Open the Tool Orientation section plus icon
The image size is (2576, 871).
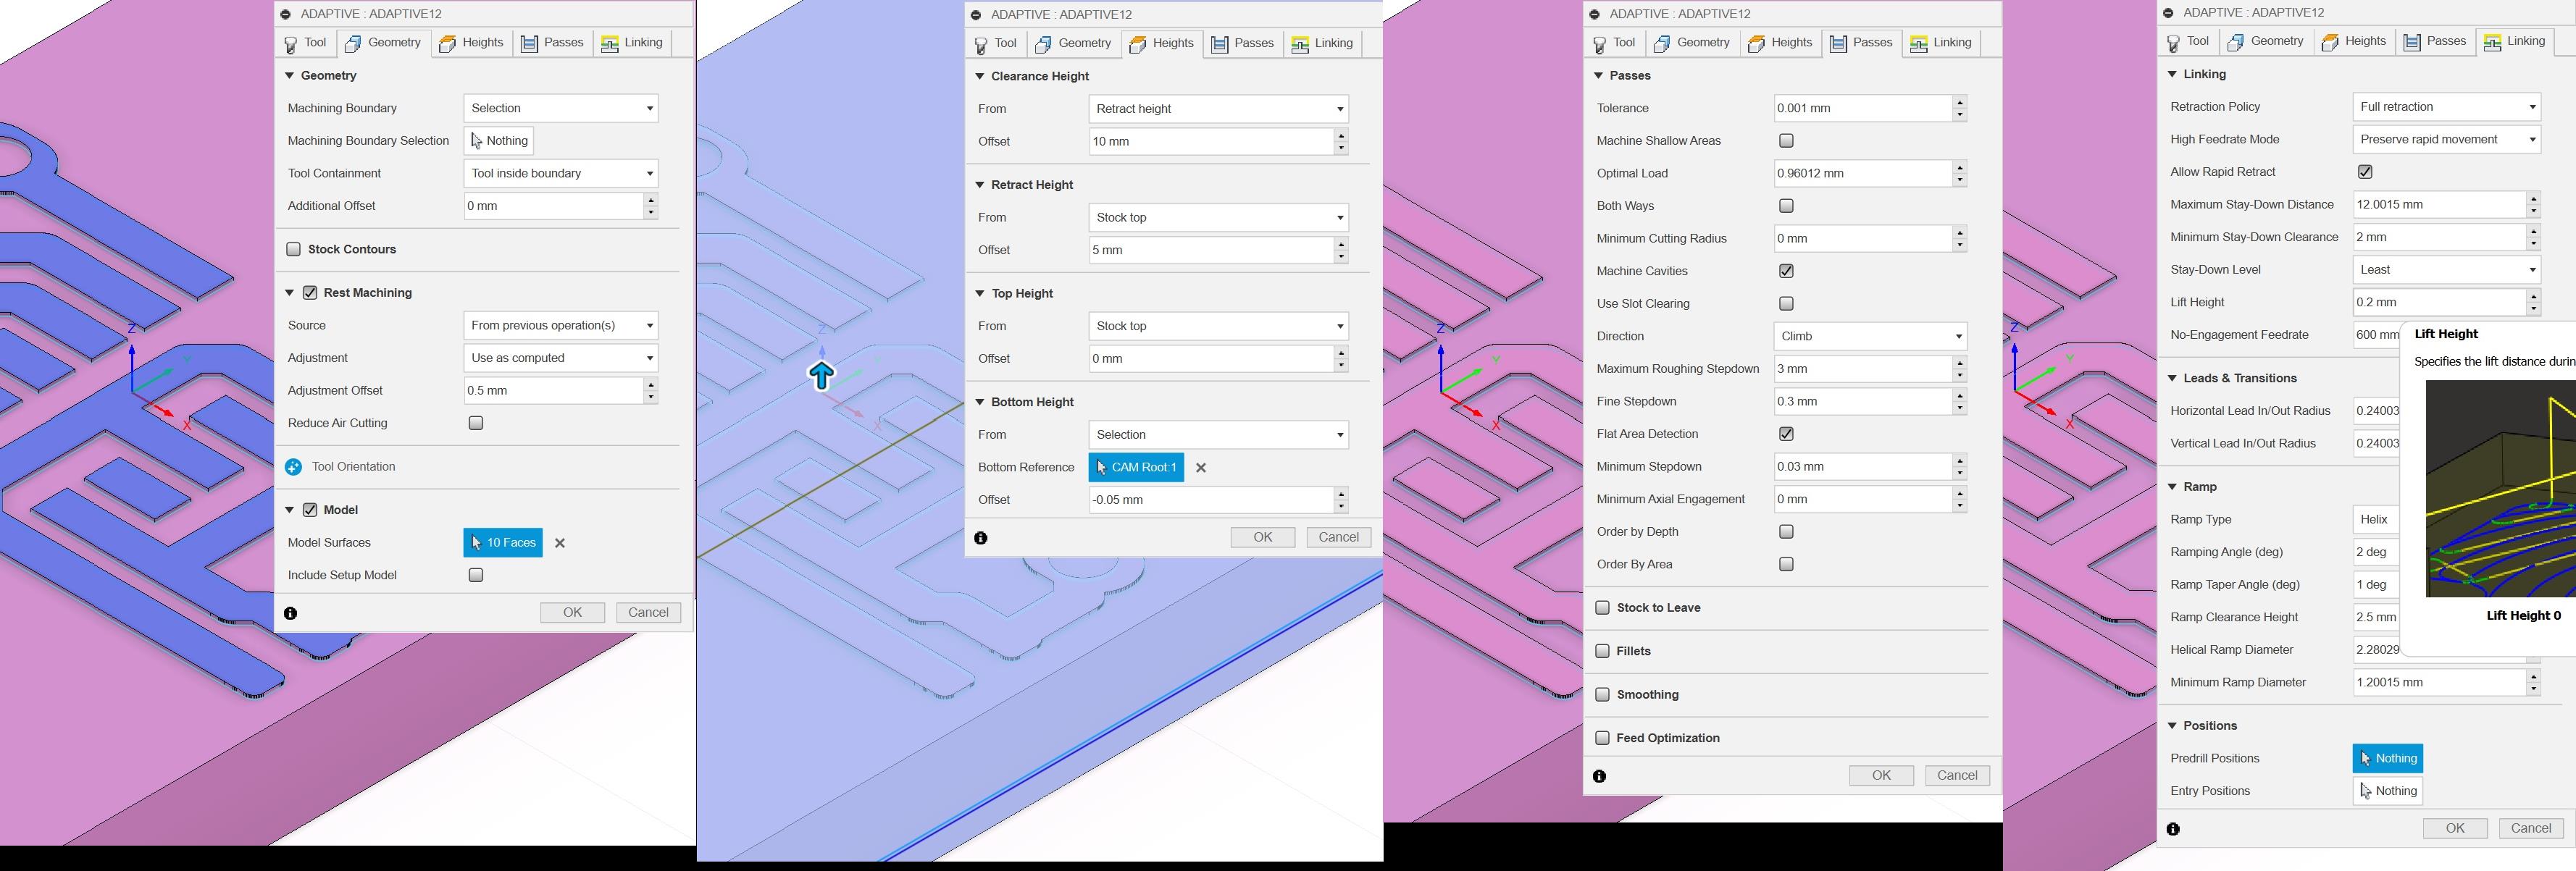coord(293,467)
